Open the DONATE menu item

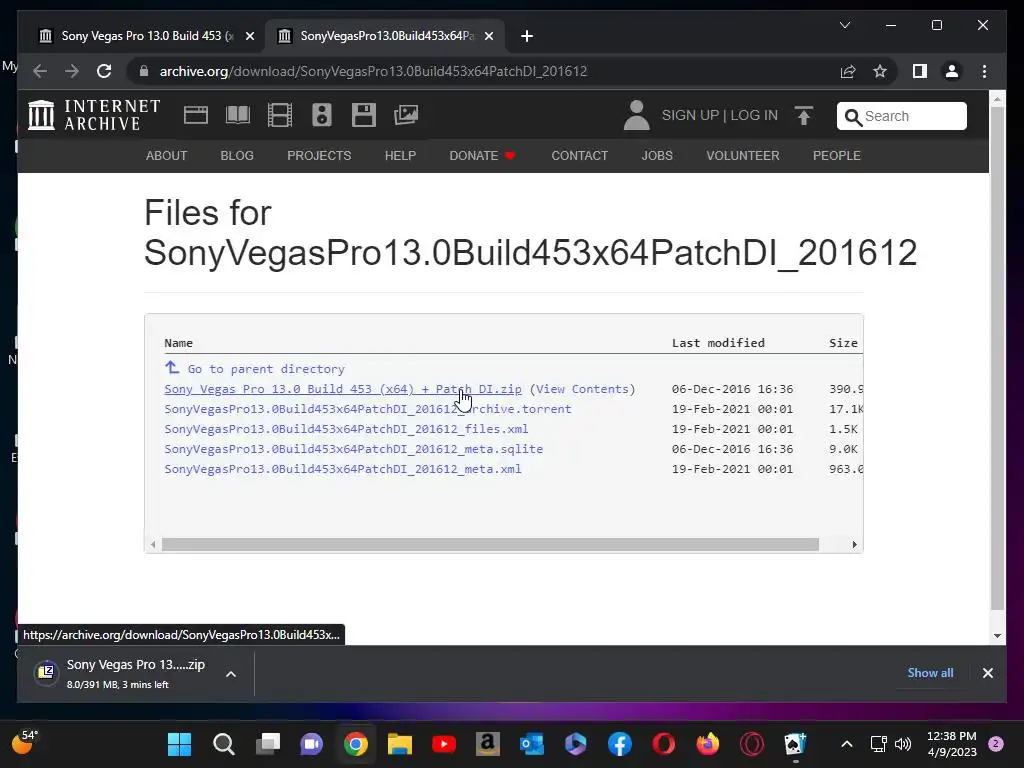click(482, 155)
